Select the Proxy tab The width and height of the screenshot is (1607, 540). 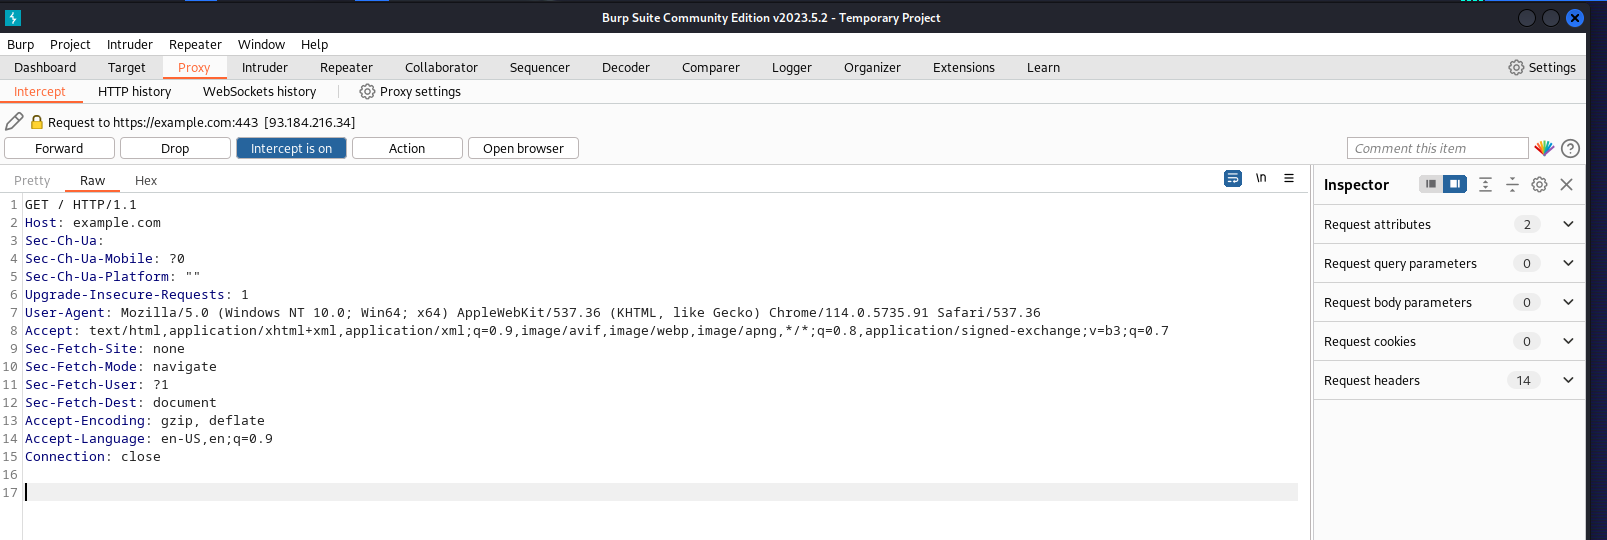pos(194,67)
